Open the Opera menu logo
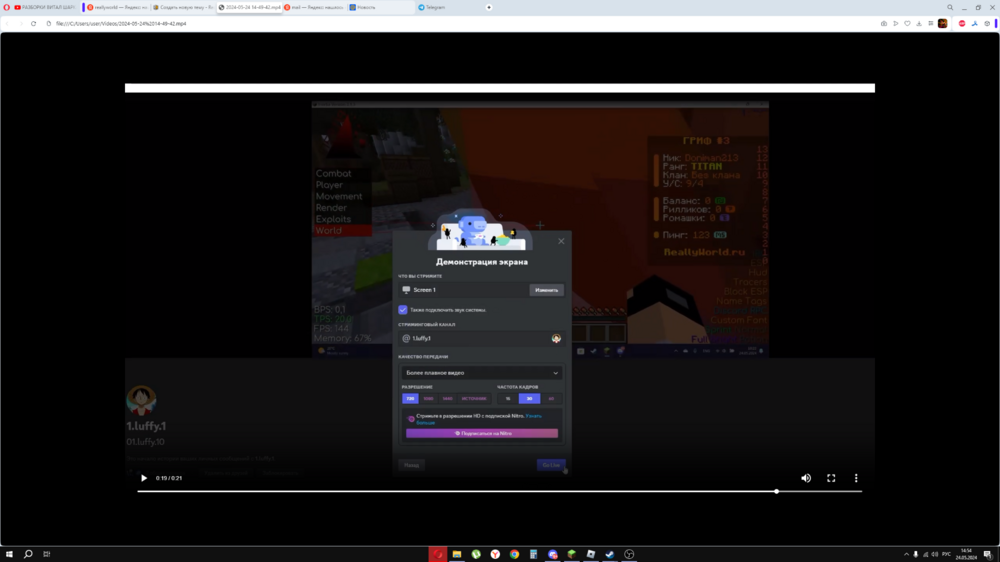The height and width of the screenshot is (562, 1000). (x=6, y=7)
